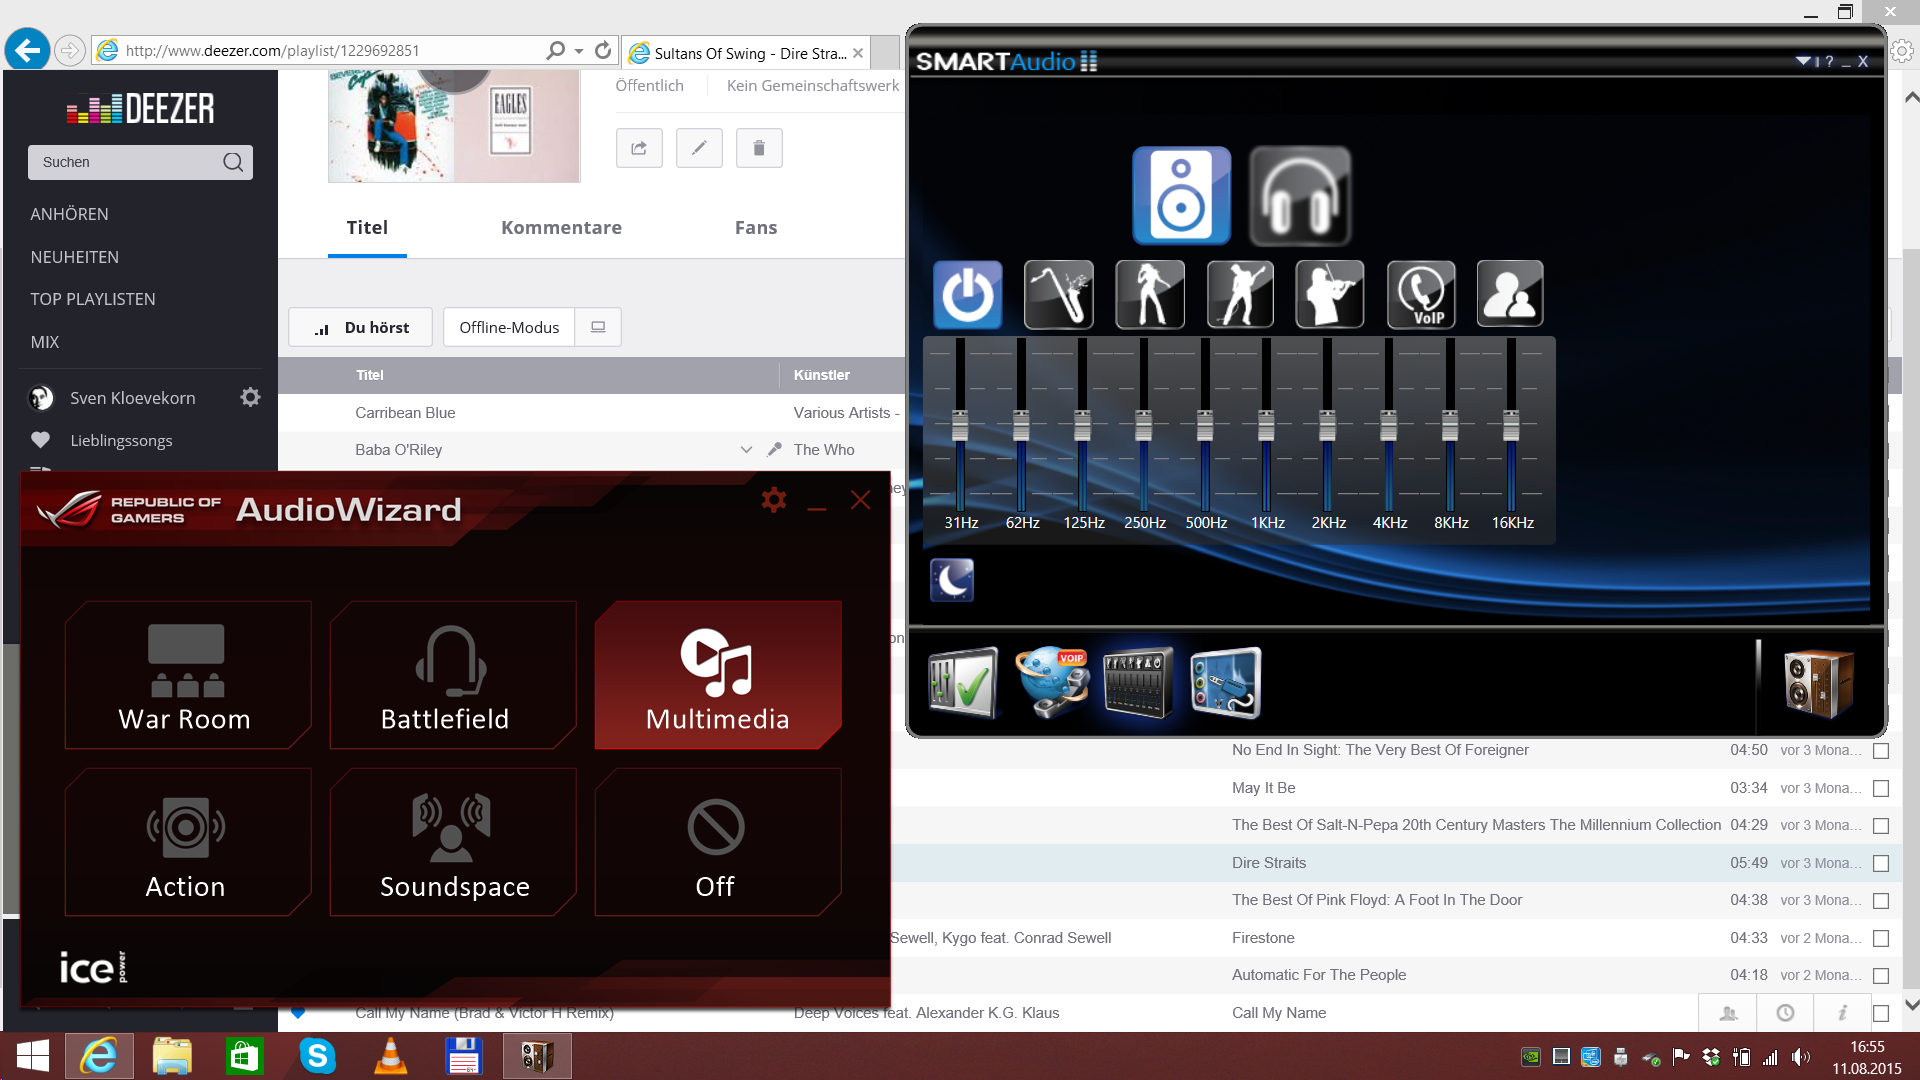This screenshot has width=1920, height=1080.
Task: Switch to the Kommentare tab
Action: pyautogui.click(x=561, y=228)
